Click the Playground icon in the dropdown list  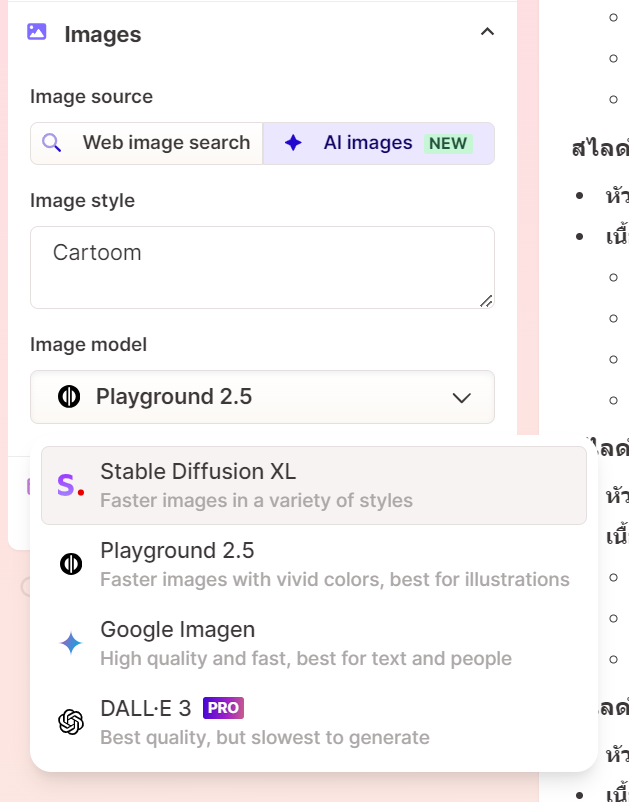point(71,564)
